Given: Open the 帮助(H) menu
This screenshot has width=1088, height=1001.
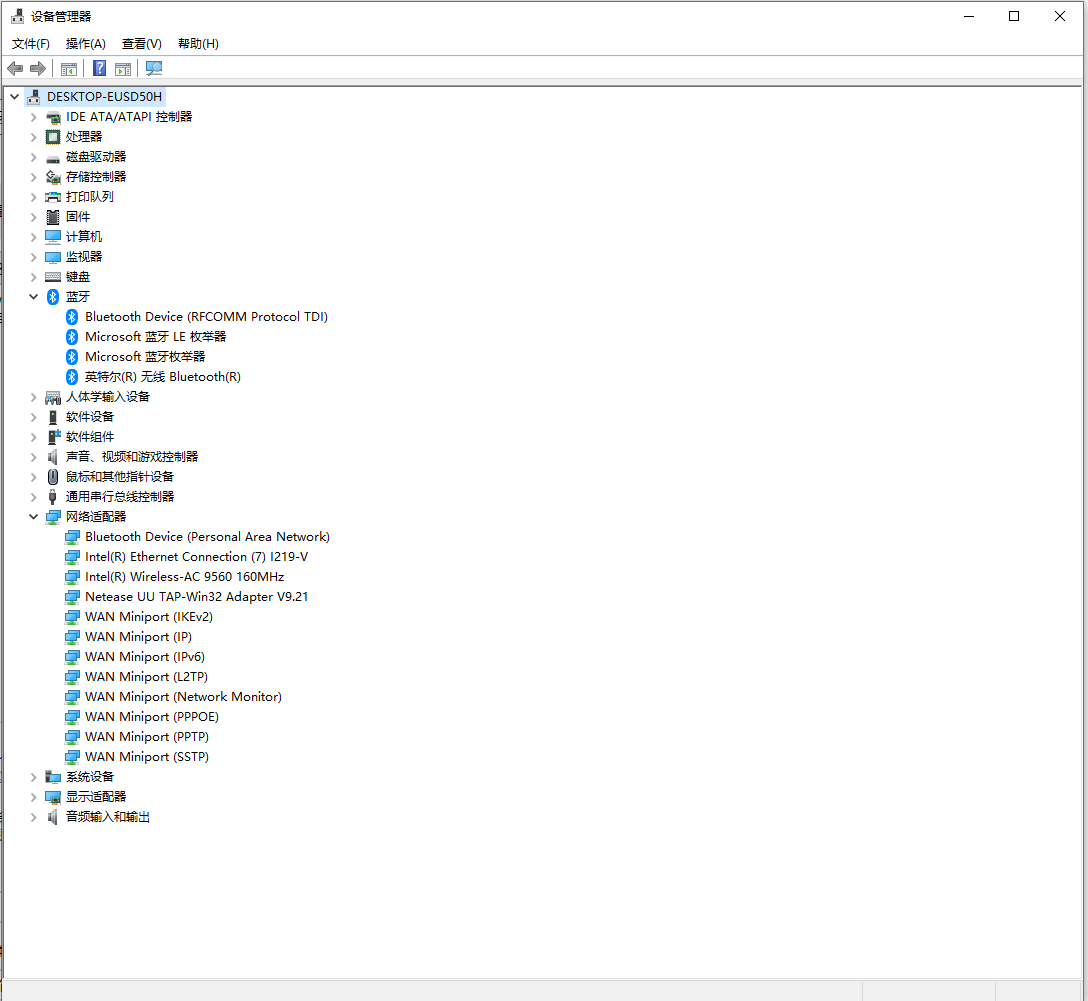Looking at the screenshot, I should point(198,44).
